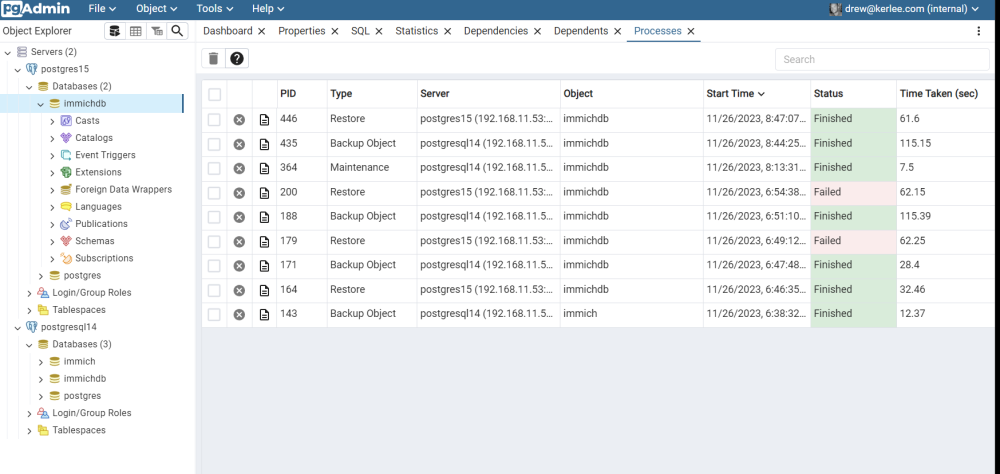The height and width of the screenshot is (474, 1000).
Task: View log details for PID 164
Action: point(264,290)
